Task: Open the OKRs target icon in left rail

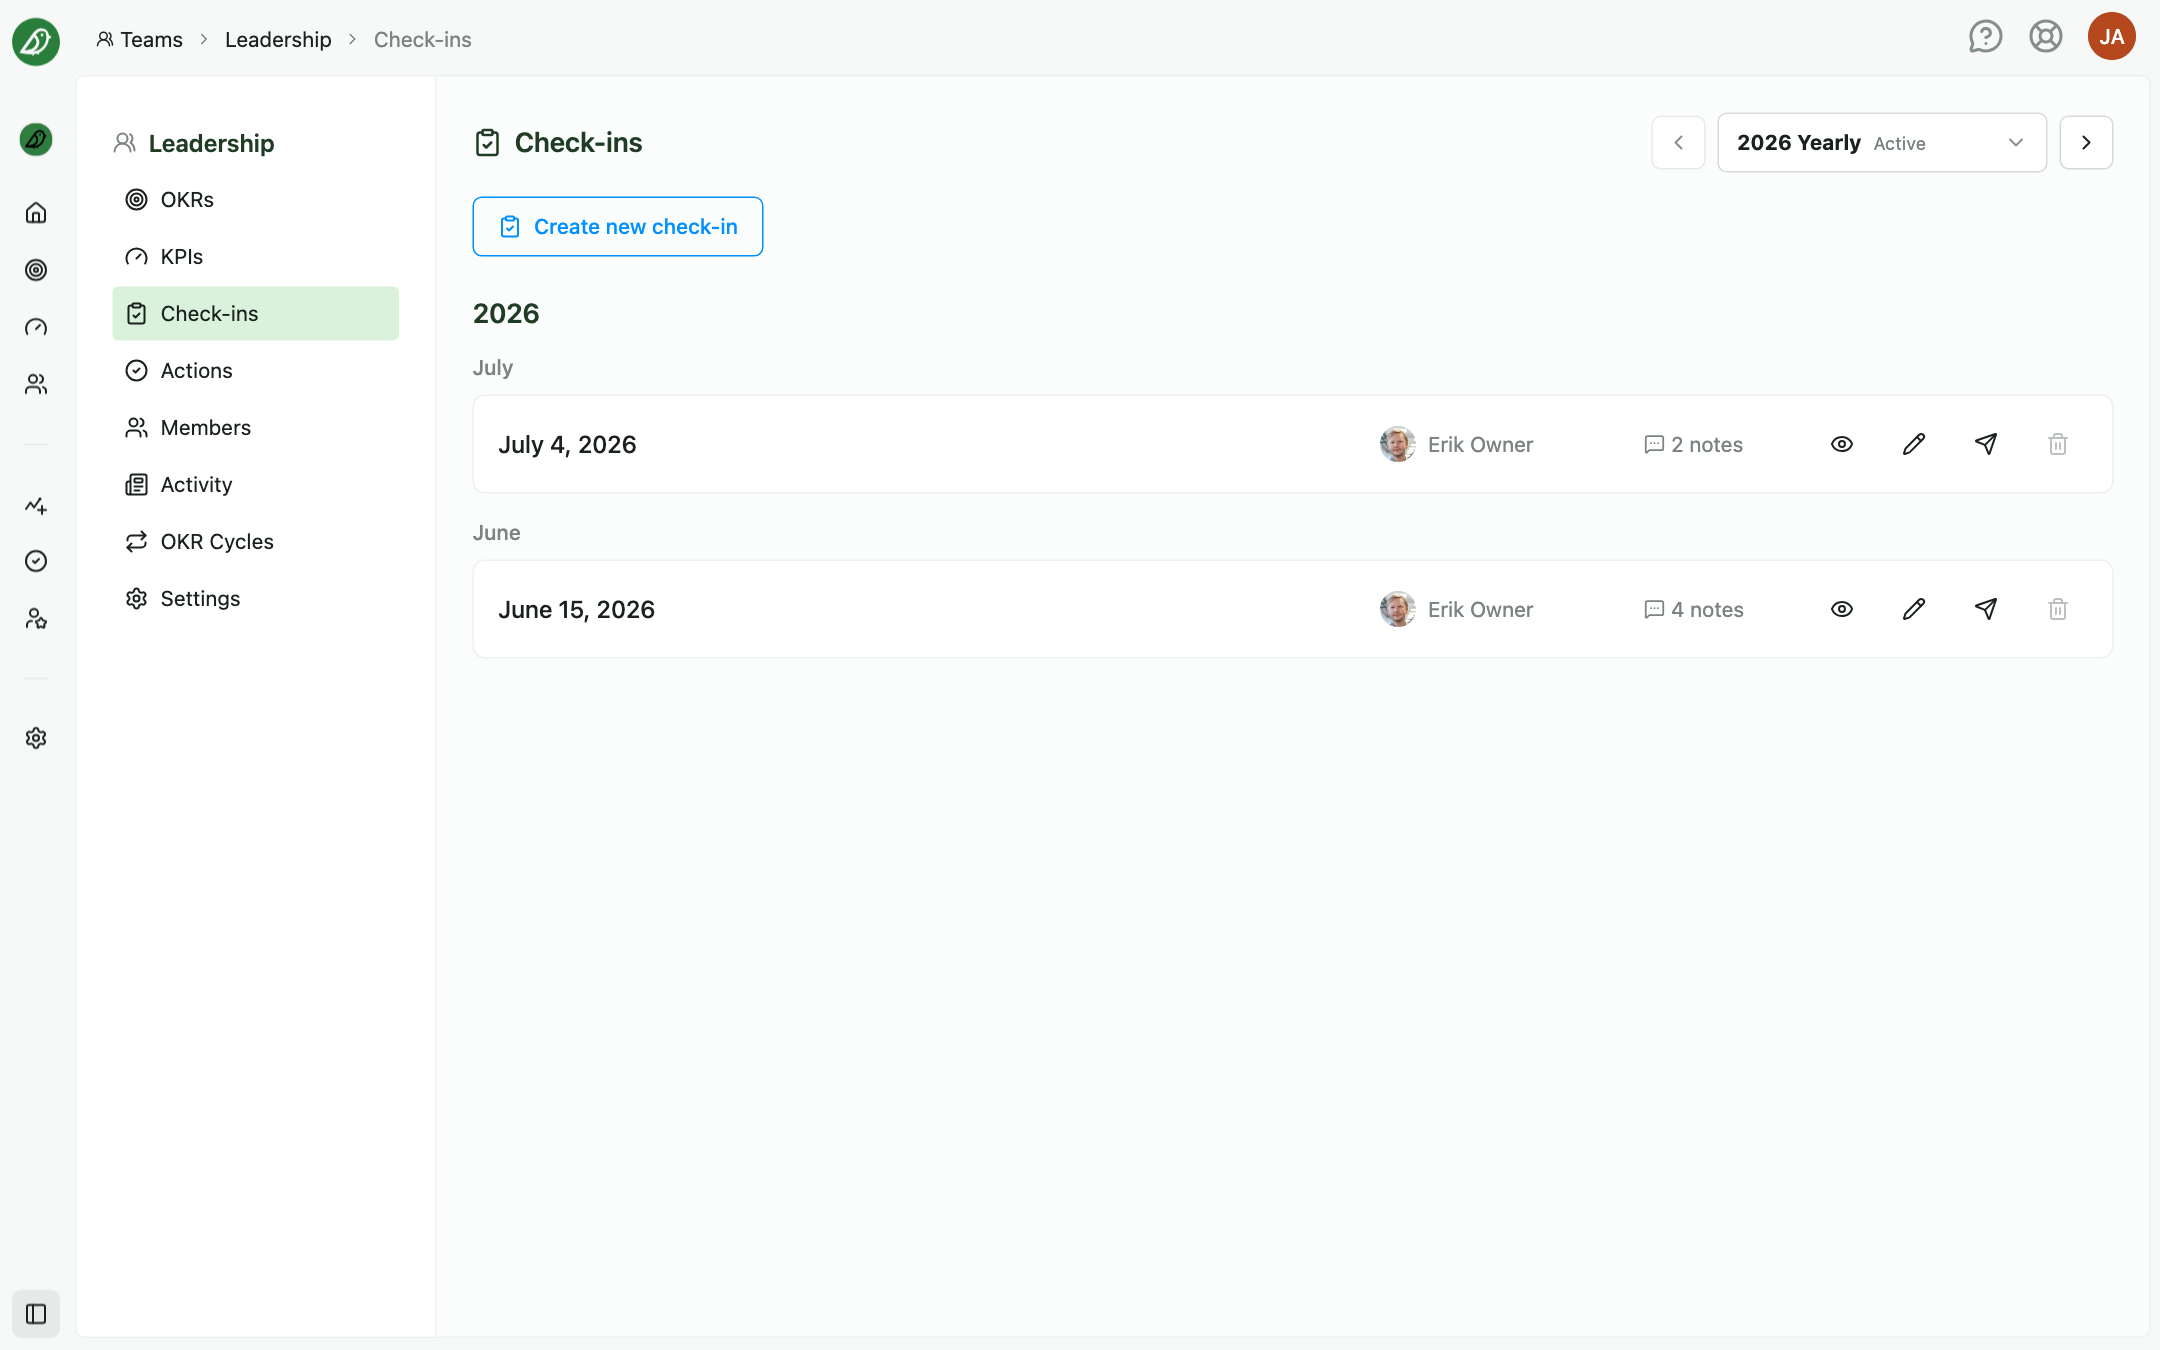Action: (x=36, y=270)
